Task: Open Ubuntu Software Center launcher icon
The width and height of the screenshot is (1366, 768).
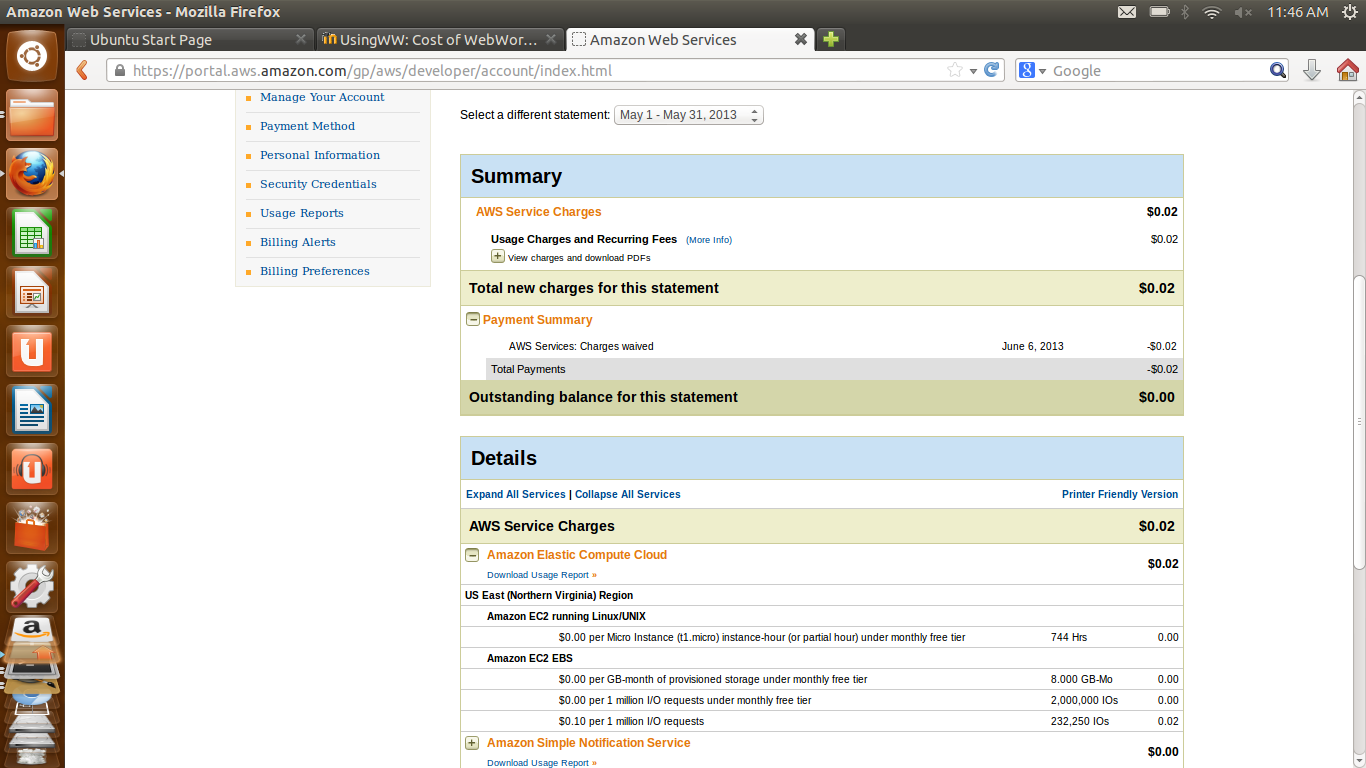Action: [x=32, y=528]
